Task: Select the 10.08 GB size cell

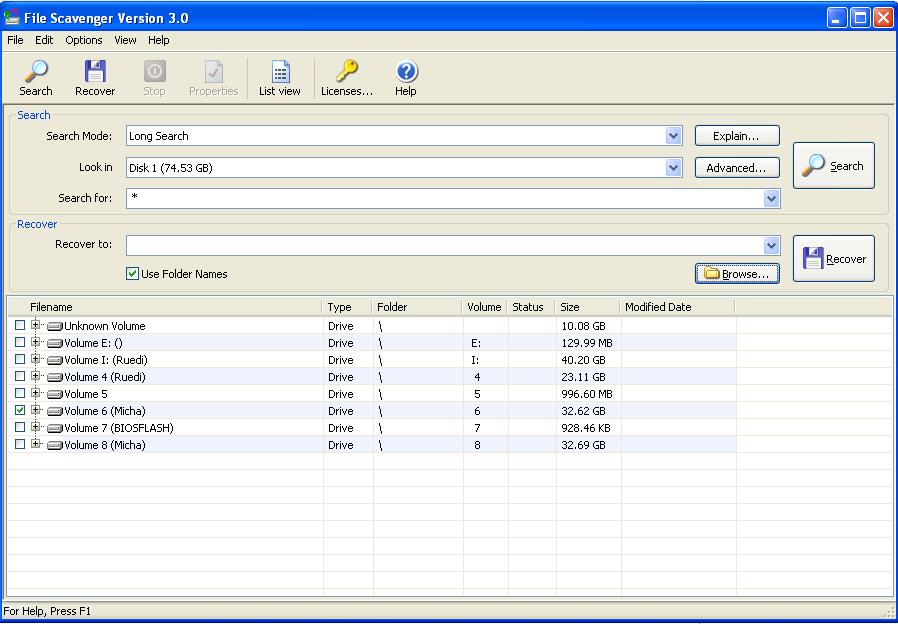Action: (x=588, y=326)
